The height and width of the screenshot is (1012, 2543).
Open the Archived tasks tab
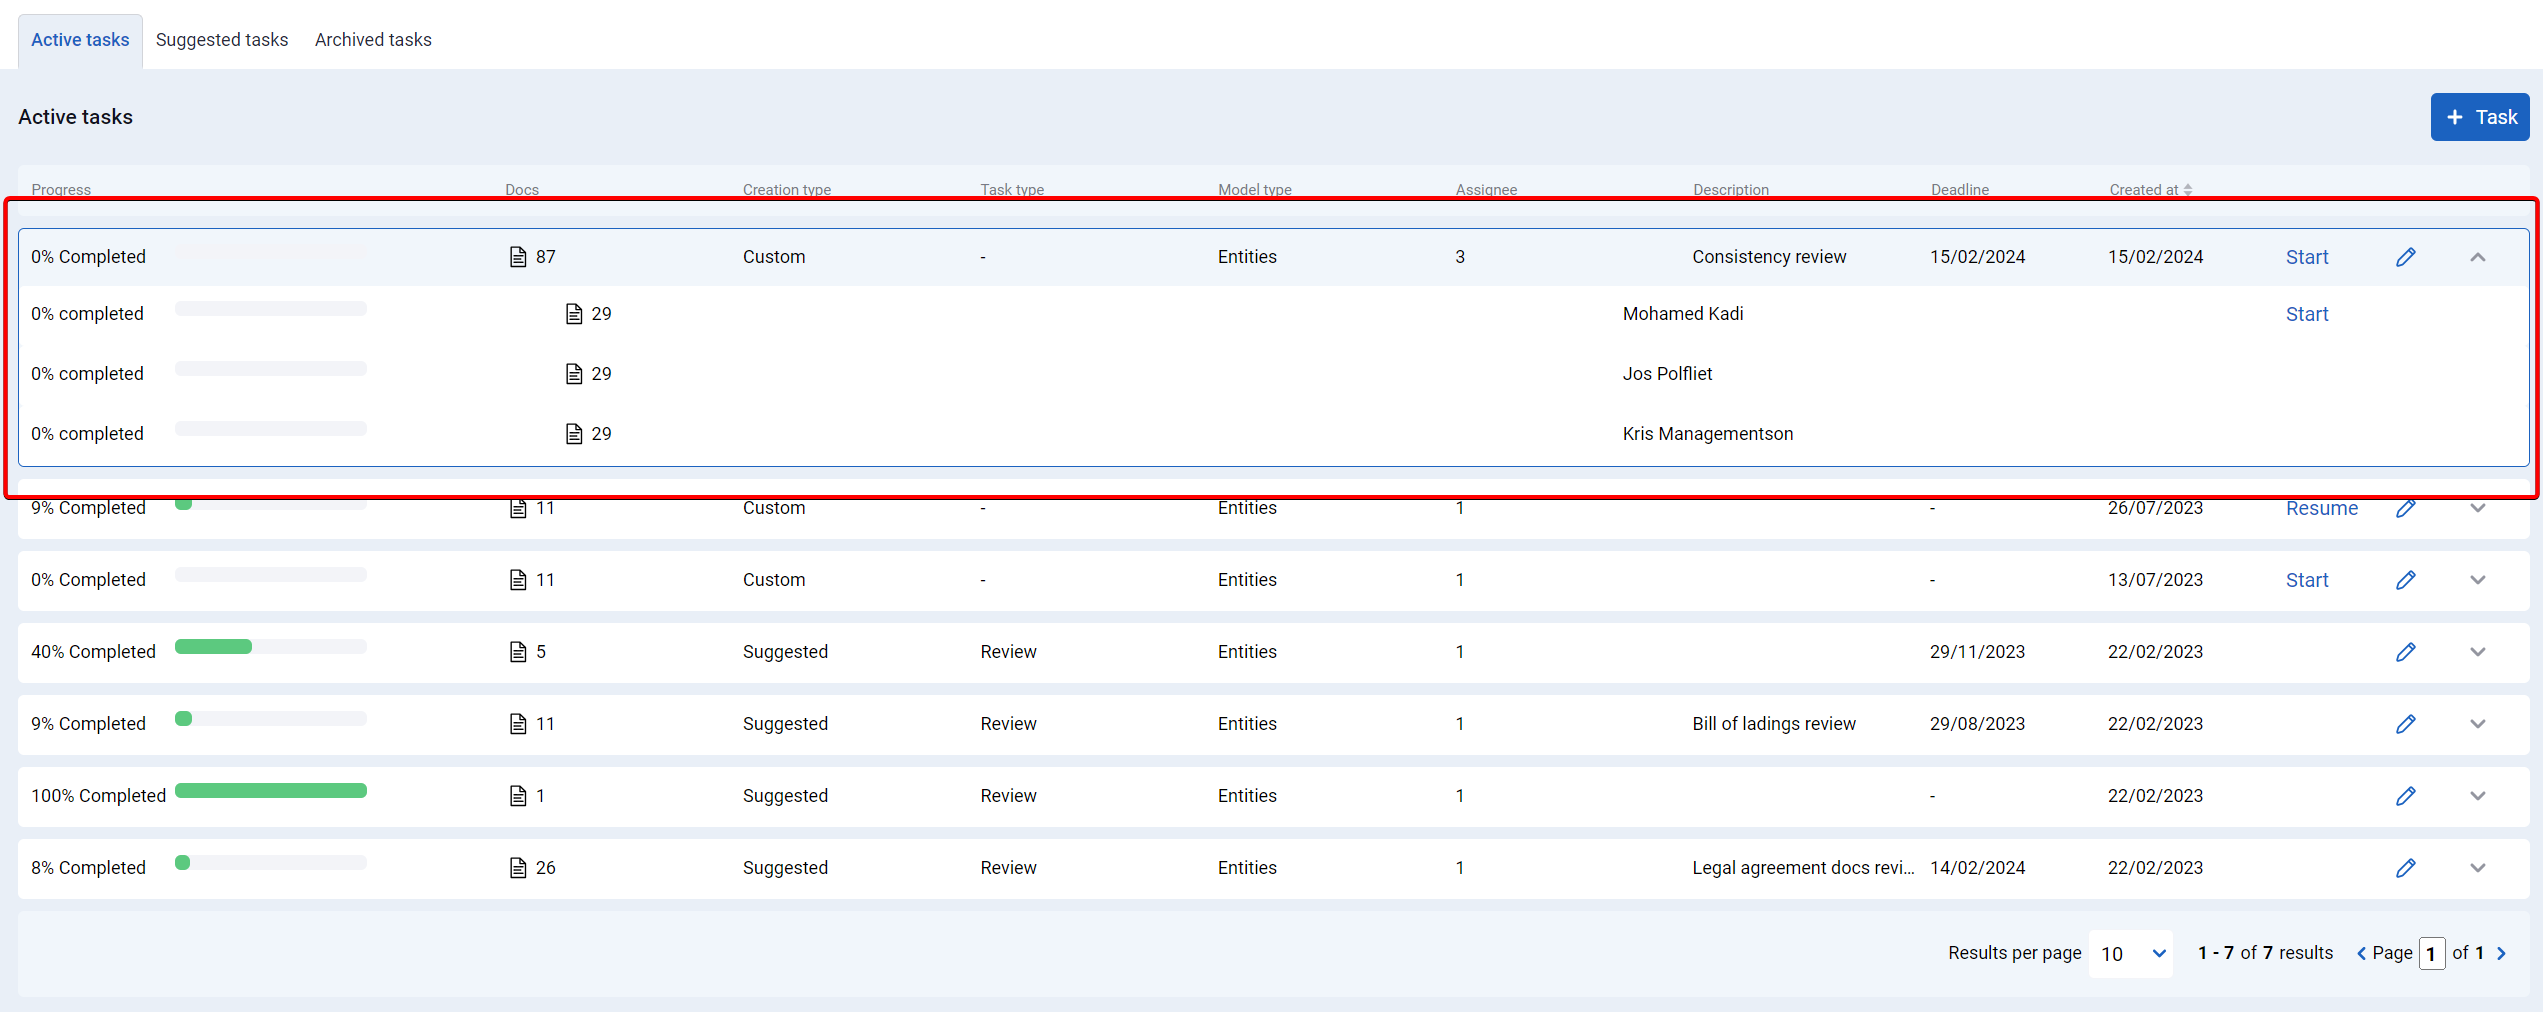pos(373,40)
